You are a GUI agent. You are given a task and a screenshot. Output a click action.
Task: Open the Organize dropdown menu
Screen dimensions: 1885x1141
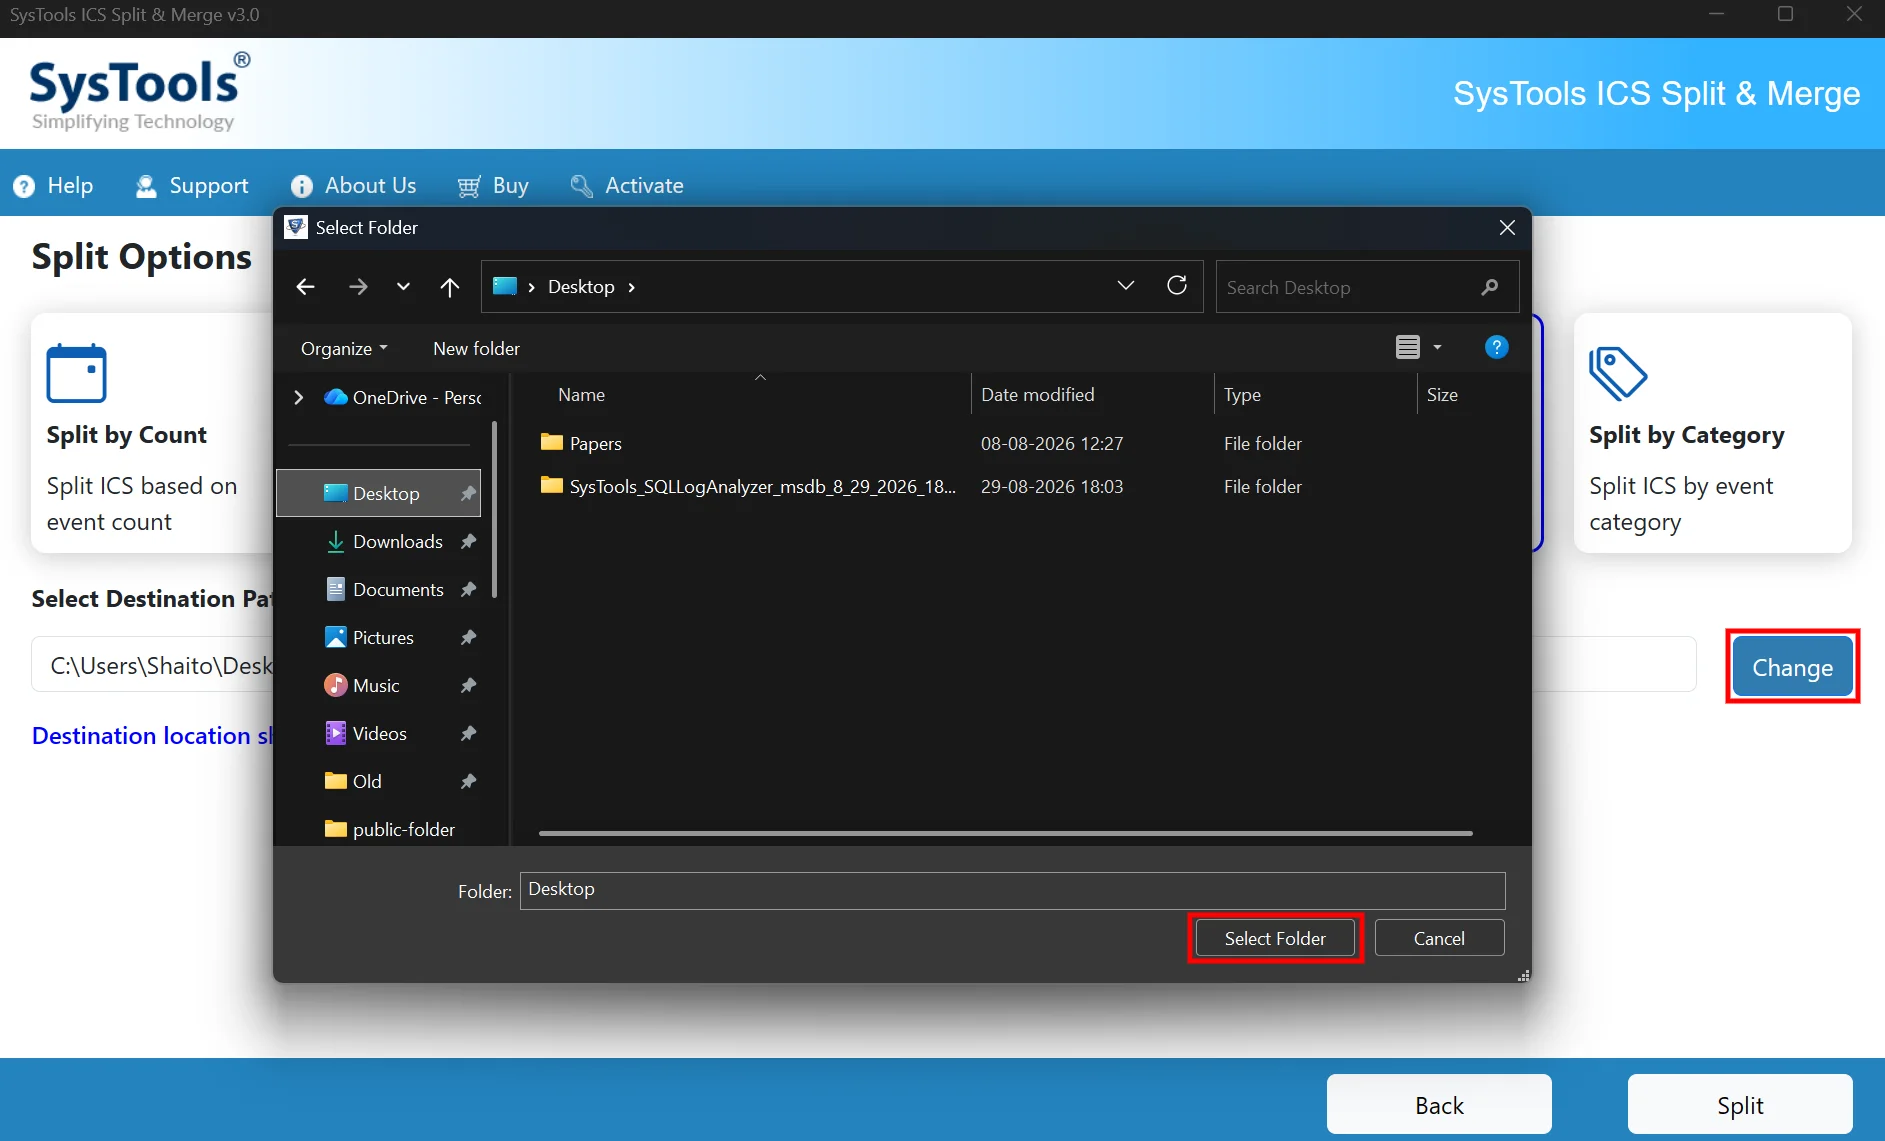(344, 348)
